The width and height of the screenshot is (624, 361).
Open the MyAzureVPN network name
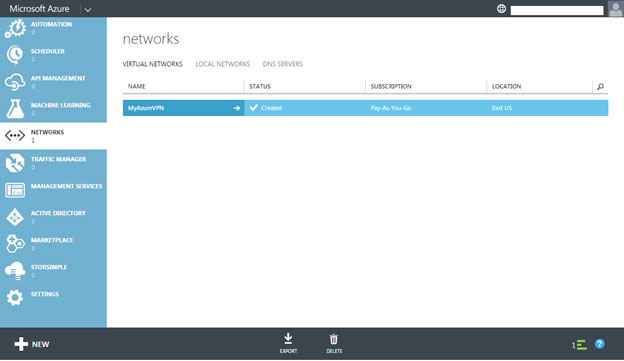click(x=146, y=108)
